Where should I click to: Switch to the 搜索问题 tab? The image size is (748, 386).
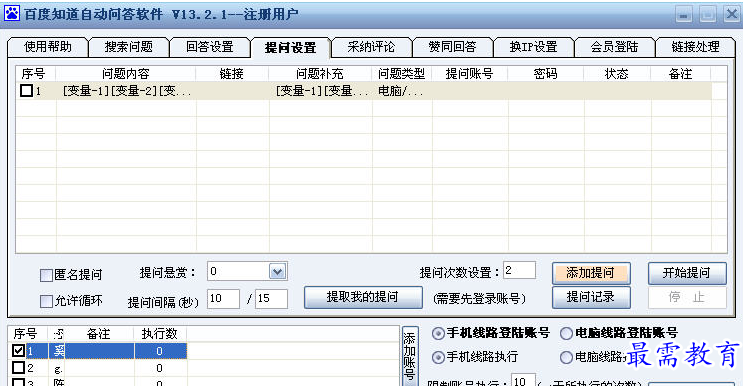coord(129,47)
